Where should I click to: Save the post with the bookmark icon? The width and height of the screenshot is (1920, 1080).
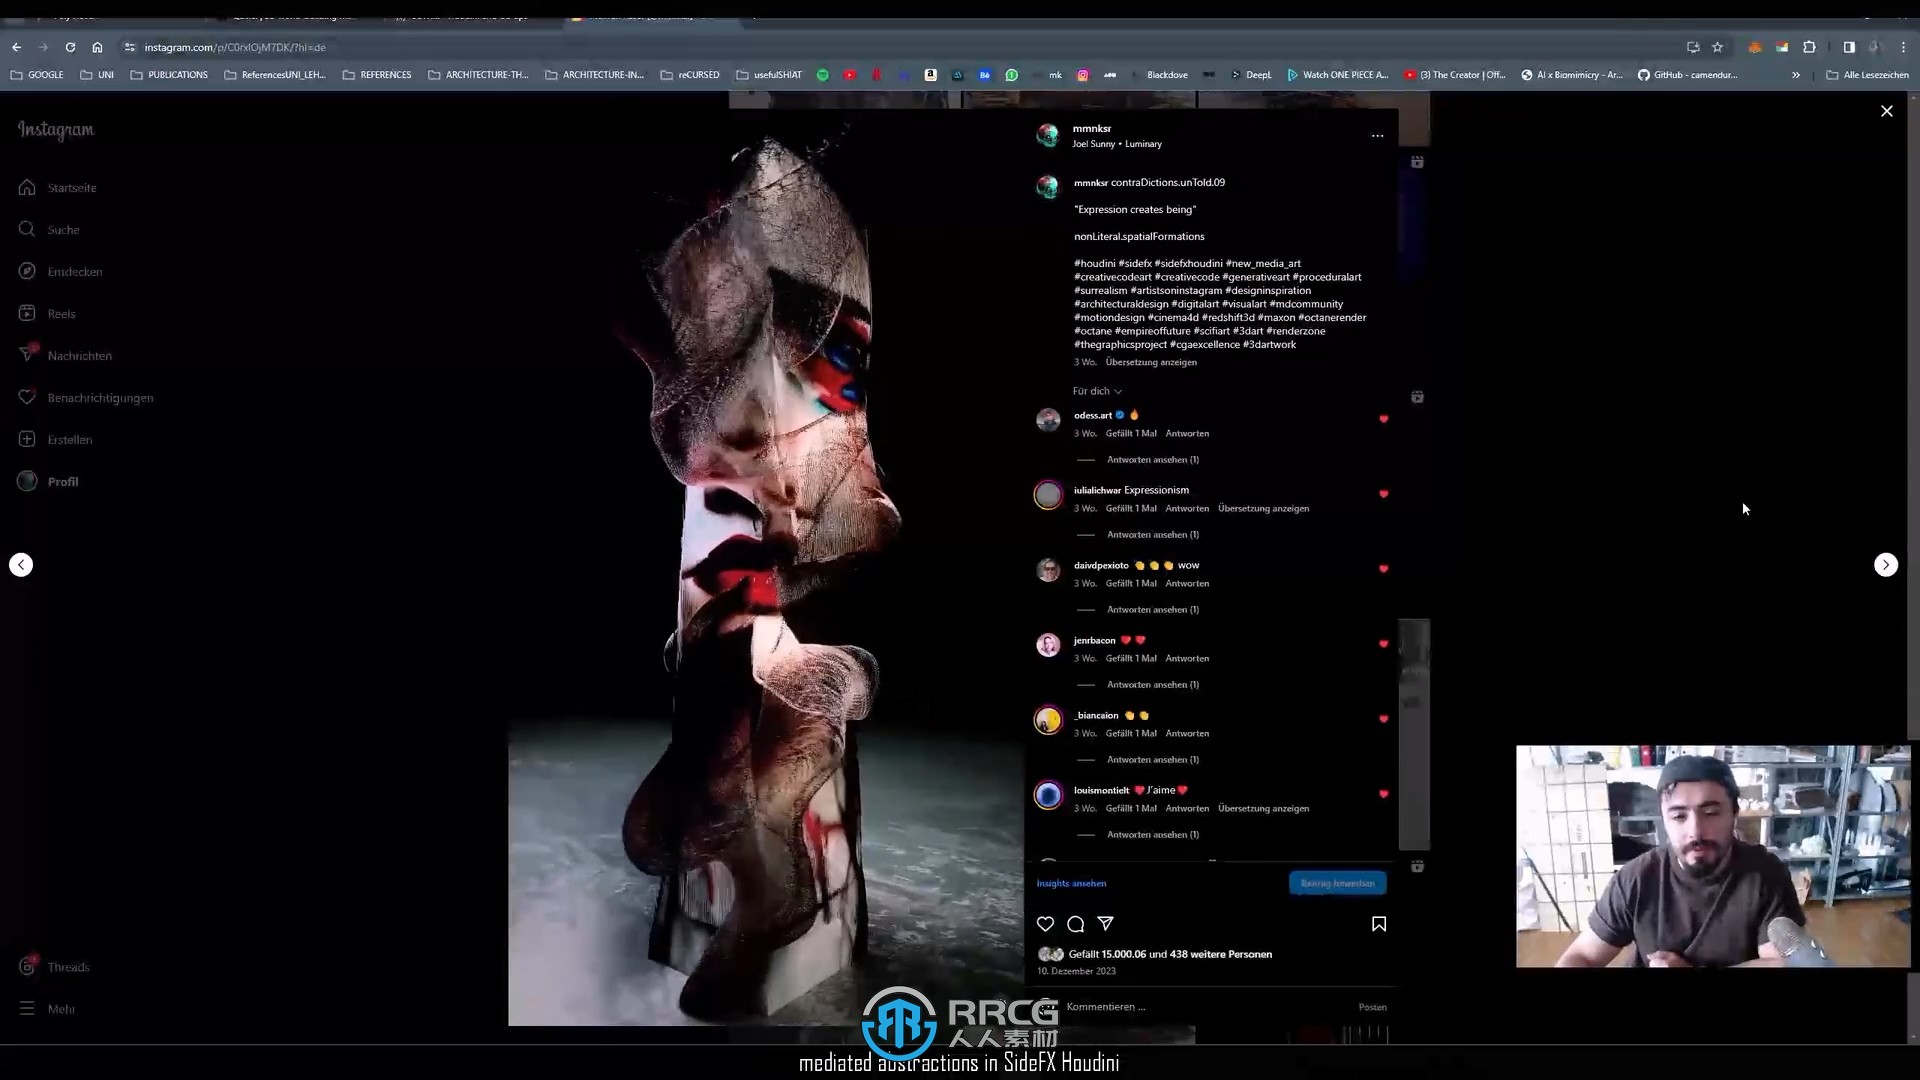pos(1379,924)
